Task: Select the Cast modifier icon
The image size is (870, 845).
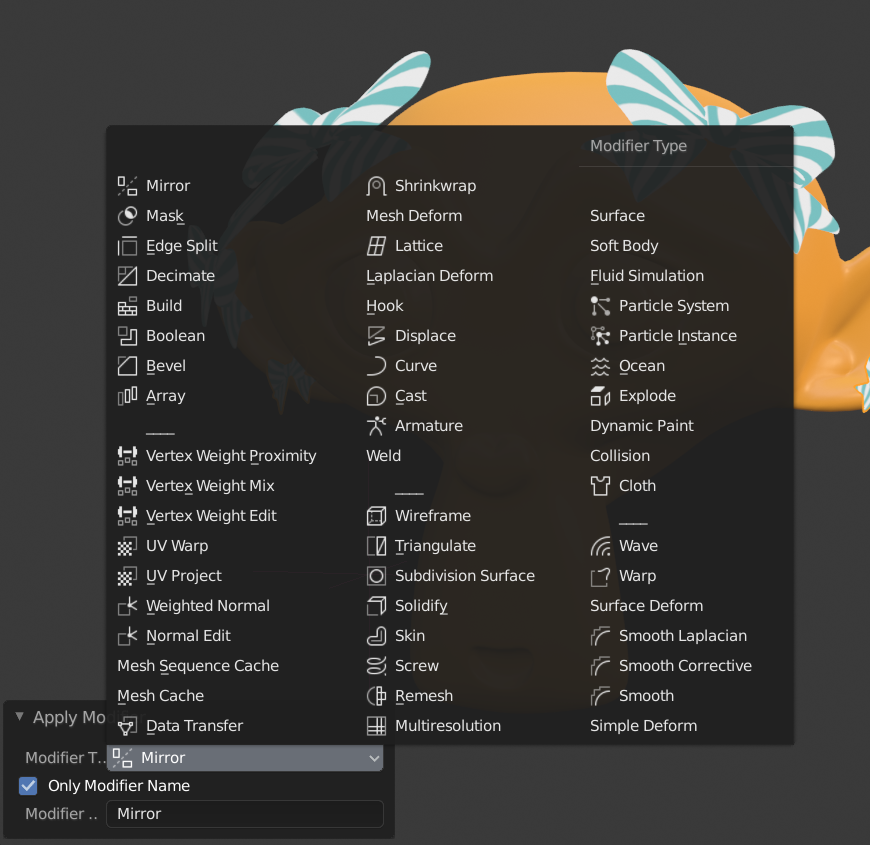Action: 376,396
